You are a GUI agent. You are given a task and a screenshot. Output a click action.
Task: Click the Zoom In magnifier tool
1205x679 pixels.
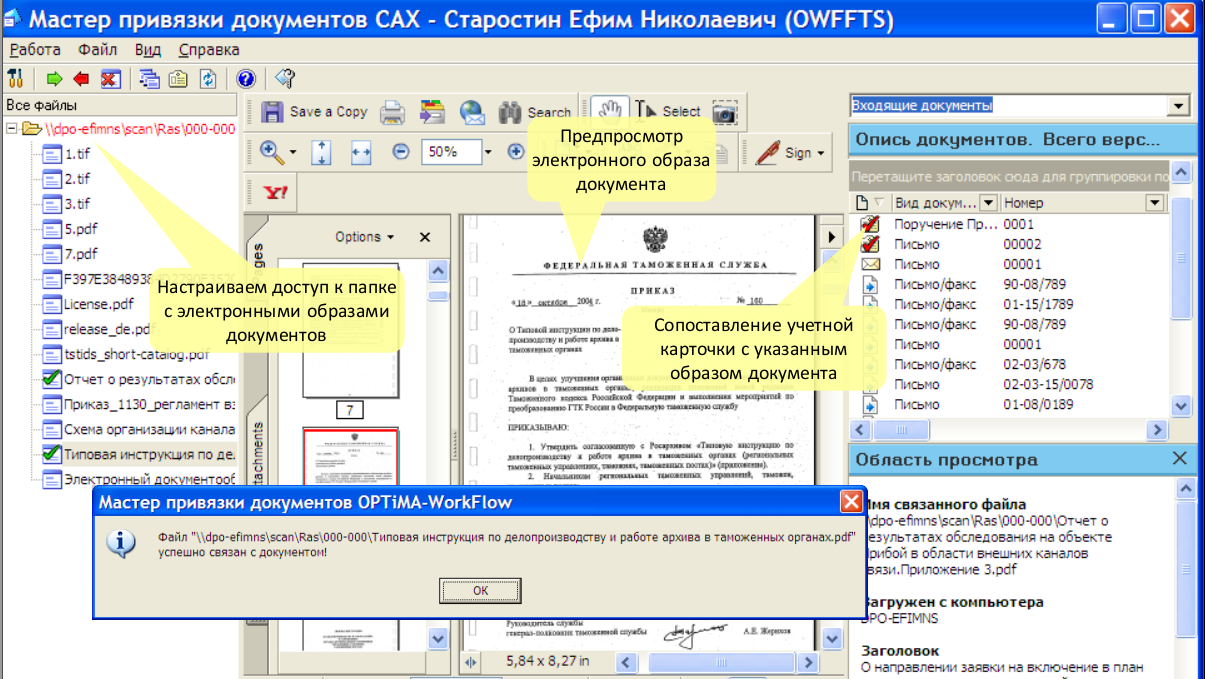coord(271,152)
